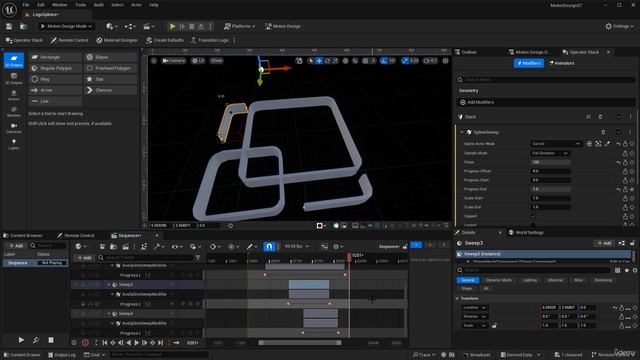Play the sequence forward in sequencer
640x360 pixels.
tap(137, 343)
